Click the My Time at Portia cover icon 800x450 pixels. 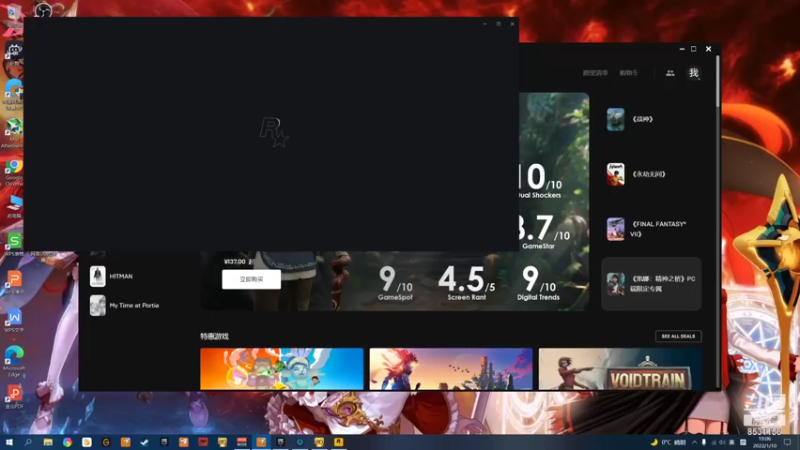pos(97,306)
